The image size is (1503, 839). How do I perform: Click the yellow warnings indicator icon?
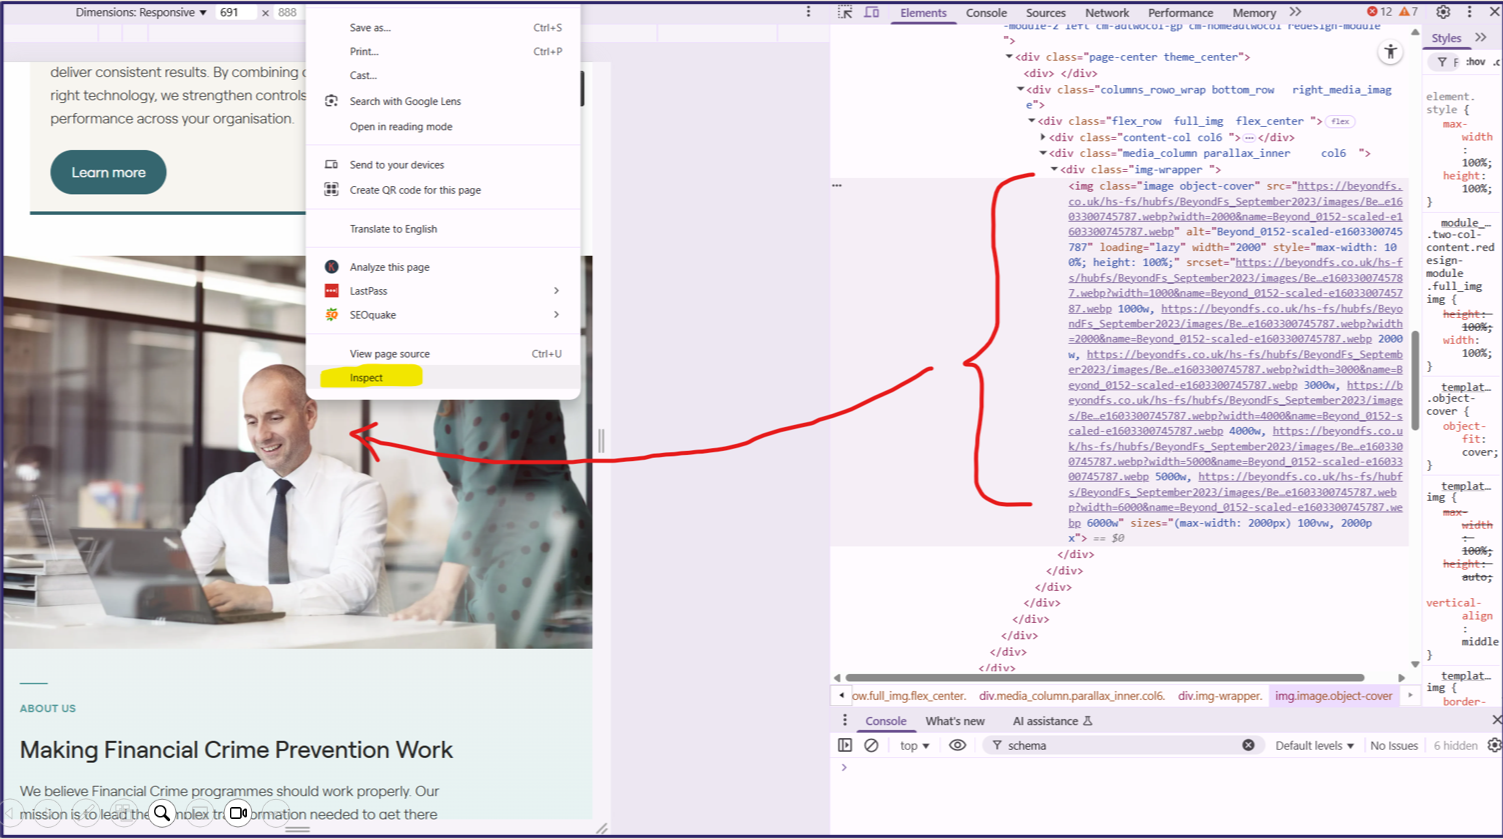coord(1406,12)
